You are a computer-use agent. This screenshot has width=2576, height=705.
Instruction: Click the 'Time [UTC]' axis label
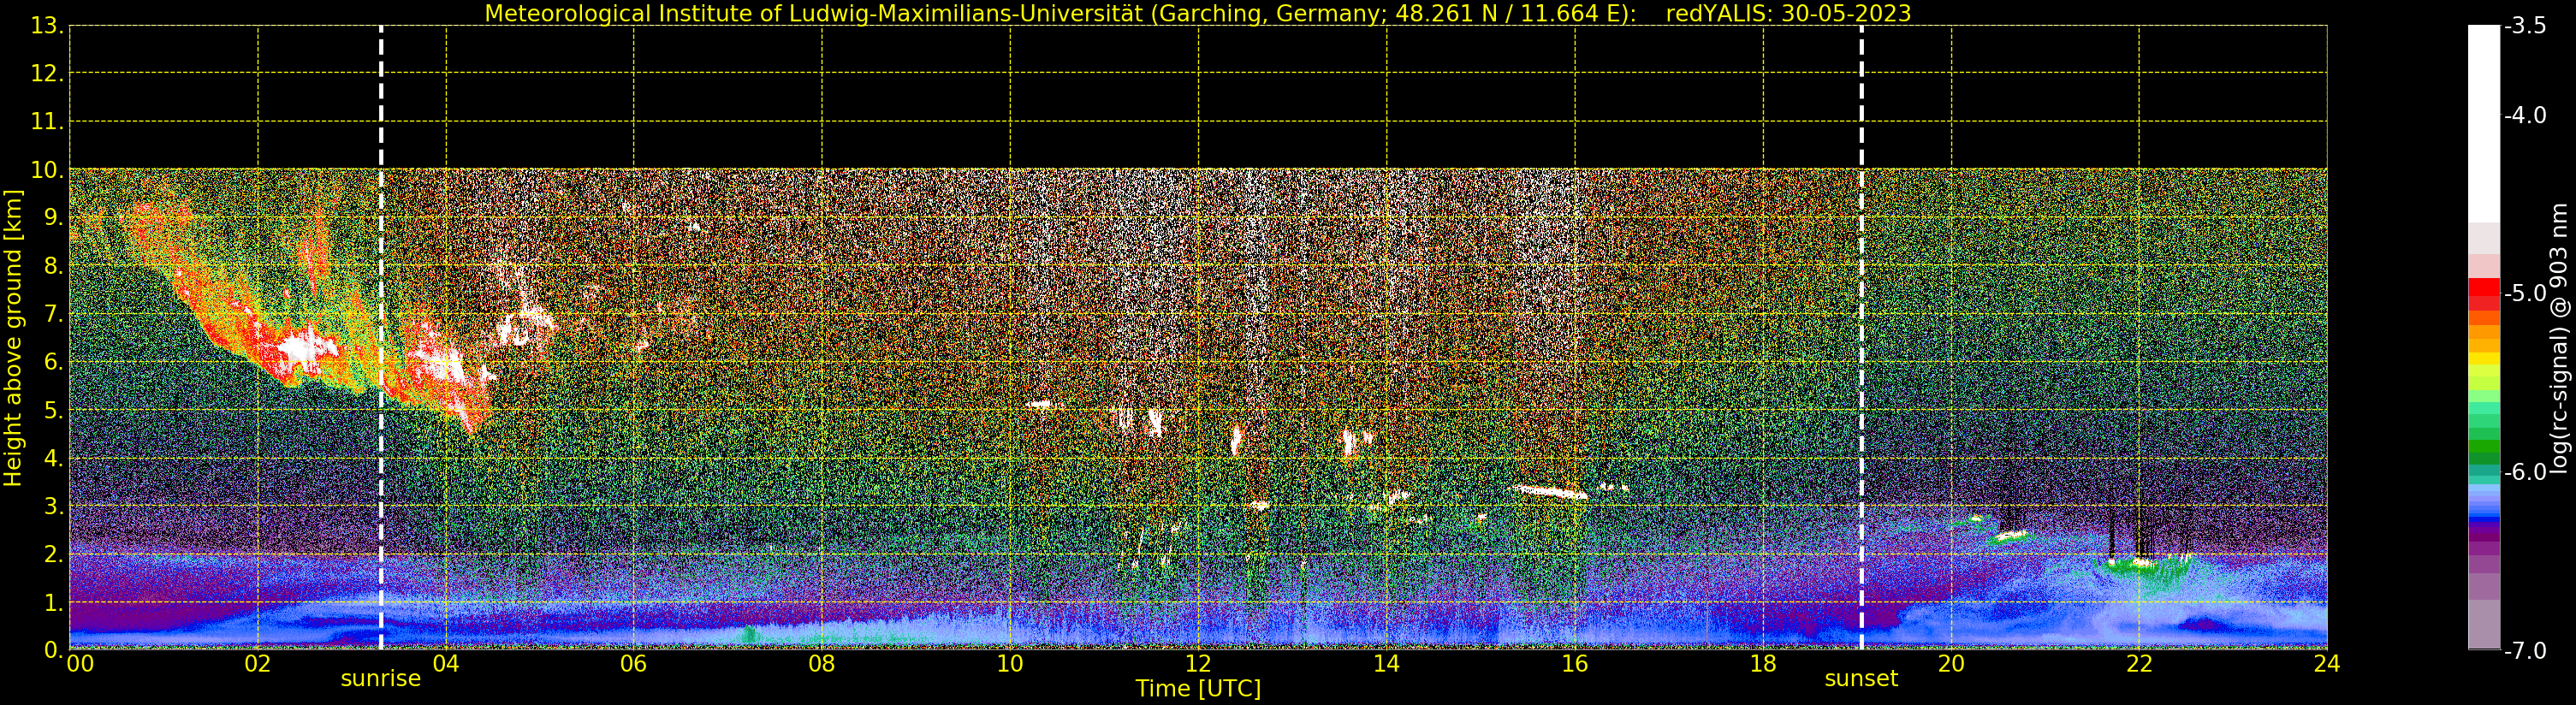1198,689
